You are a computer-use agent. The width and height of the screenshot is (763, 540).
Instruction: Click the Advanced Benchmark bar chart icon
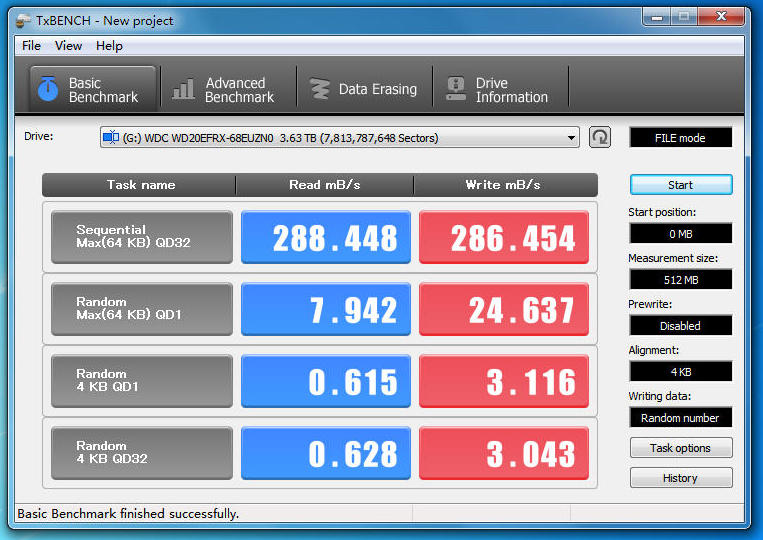tap(183, 89)
